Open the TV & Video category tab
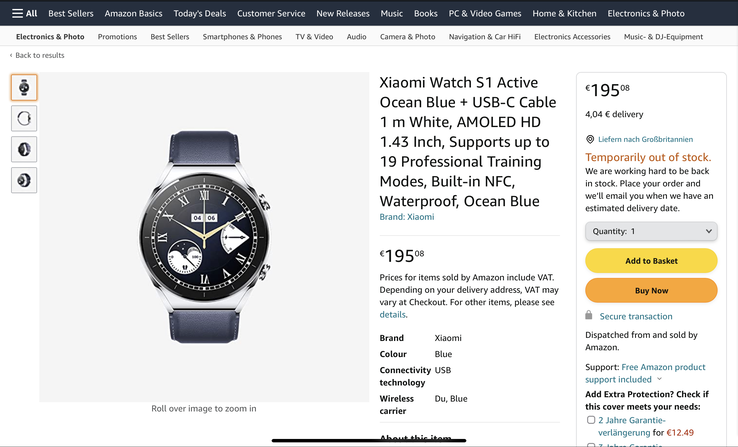738x447 pixels. (314, 37)
